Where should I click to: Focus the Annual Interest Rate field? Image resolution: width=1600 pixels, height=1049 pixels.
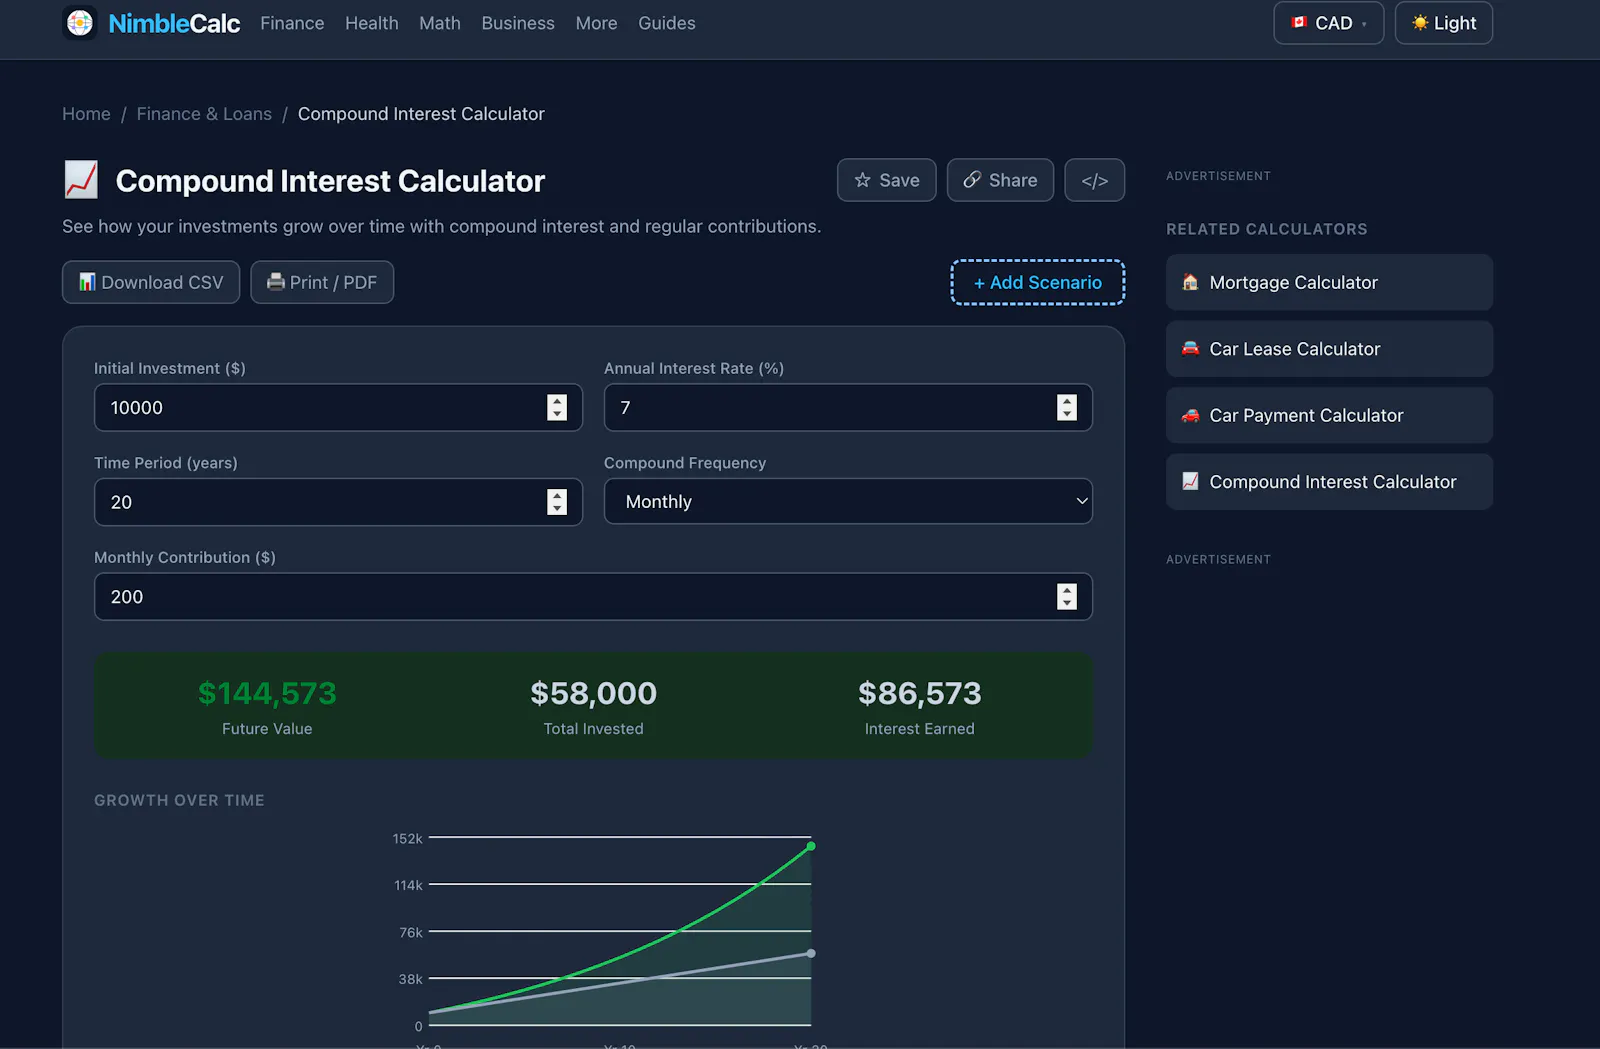point(848,407)
